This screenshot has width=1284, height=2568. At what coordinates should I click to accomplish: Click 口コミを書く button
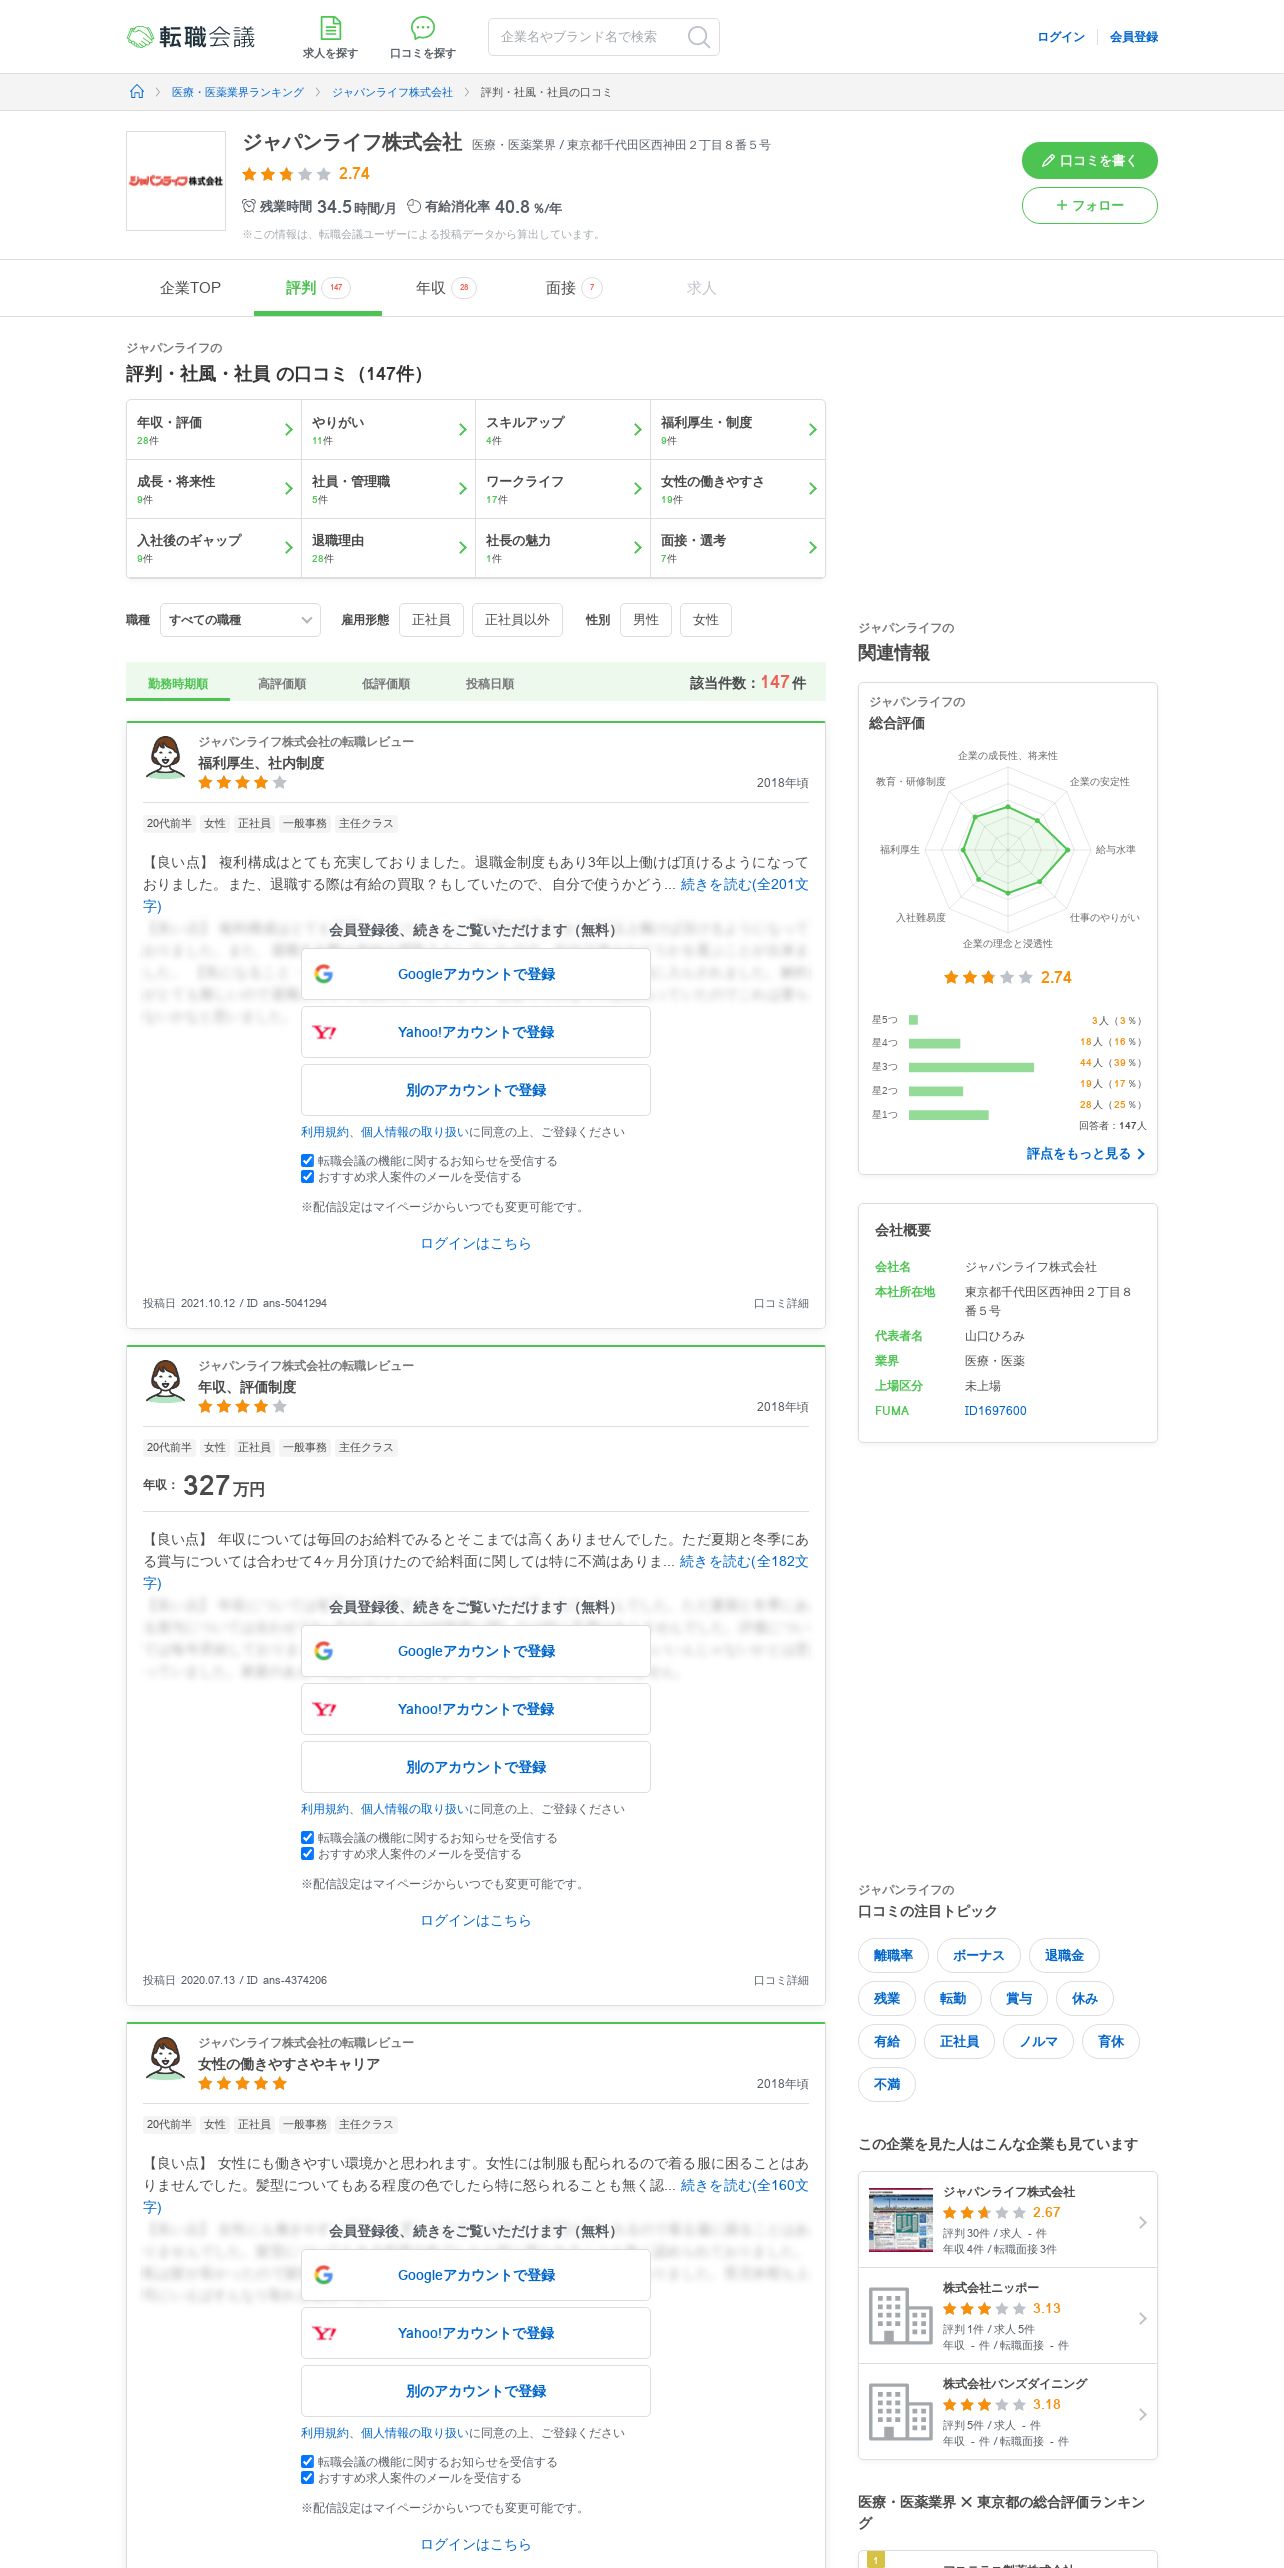(1090, 160)
